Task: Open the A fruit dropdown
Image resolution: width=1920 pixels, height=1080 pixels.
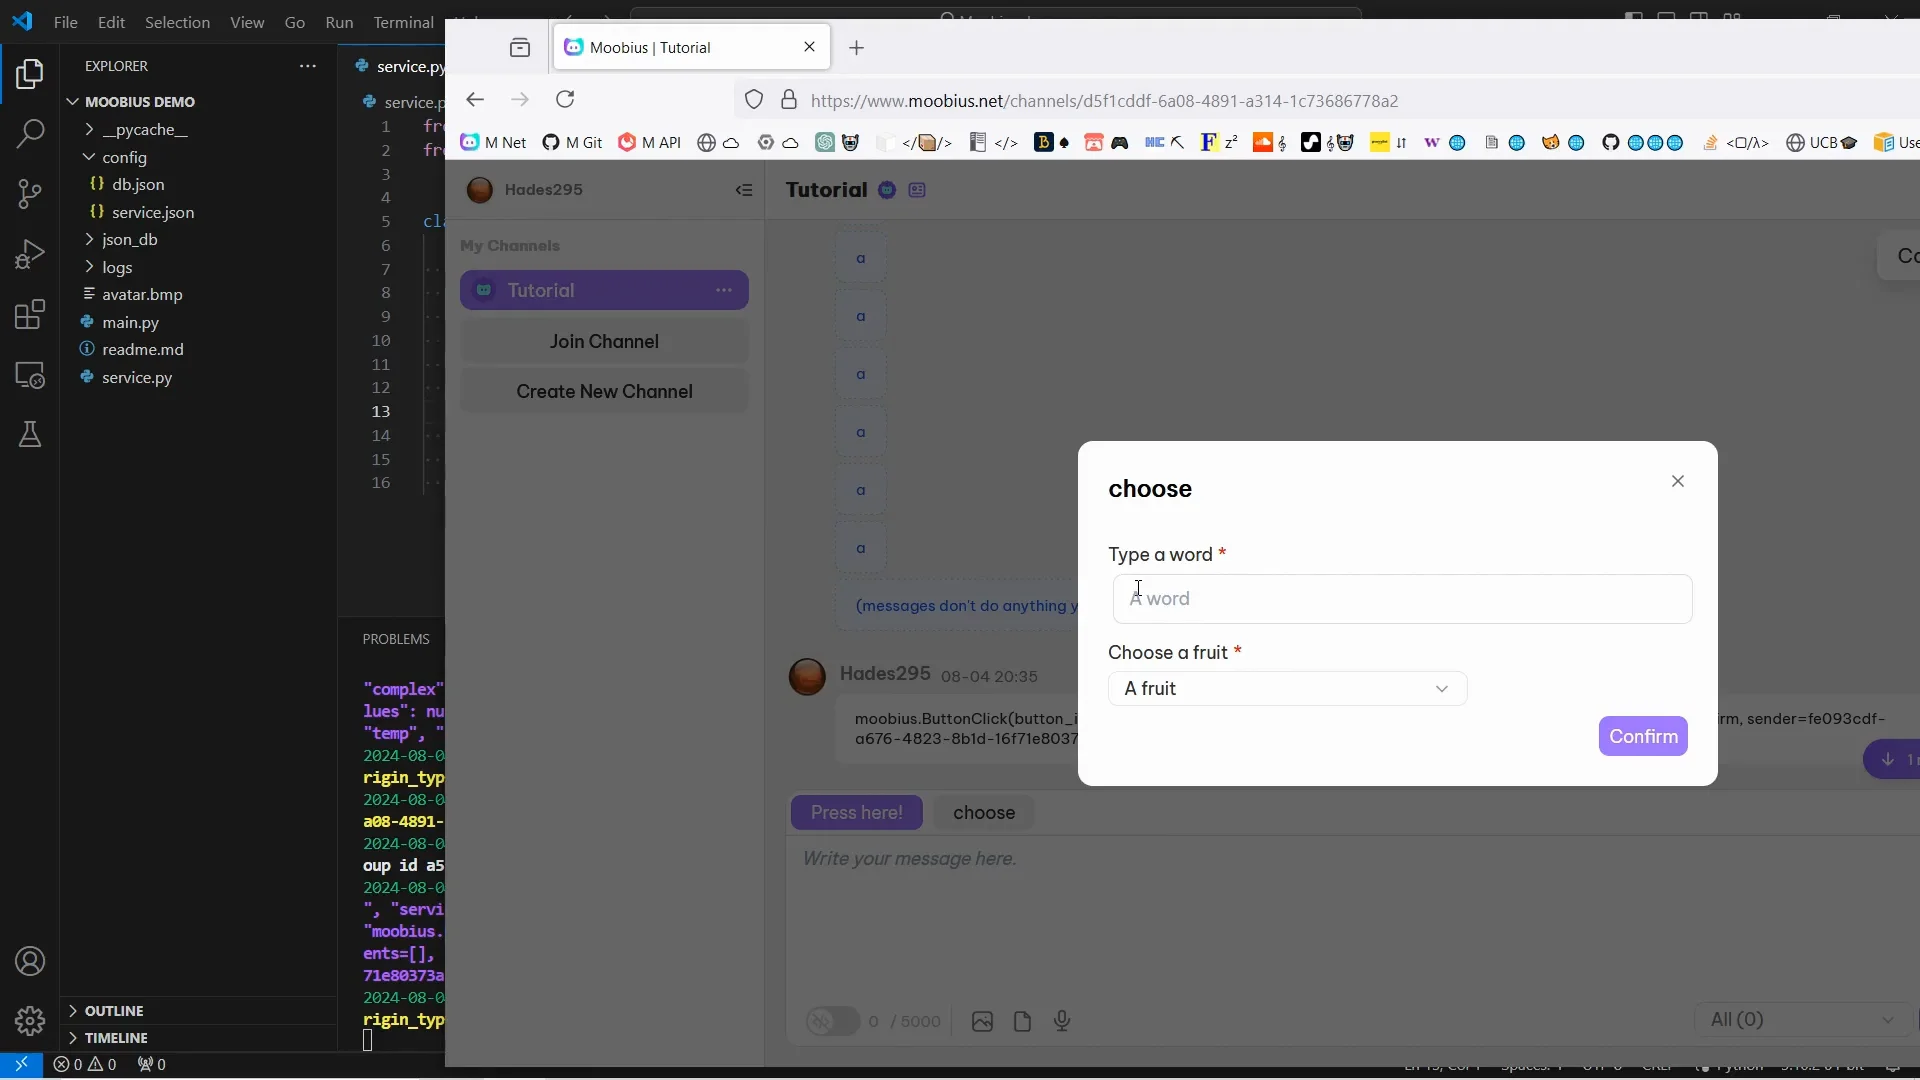Action: point(1287,689)
